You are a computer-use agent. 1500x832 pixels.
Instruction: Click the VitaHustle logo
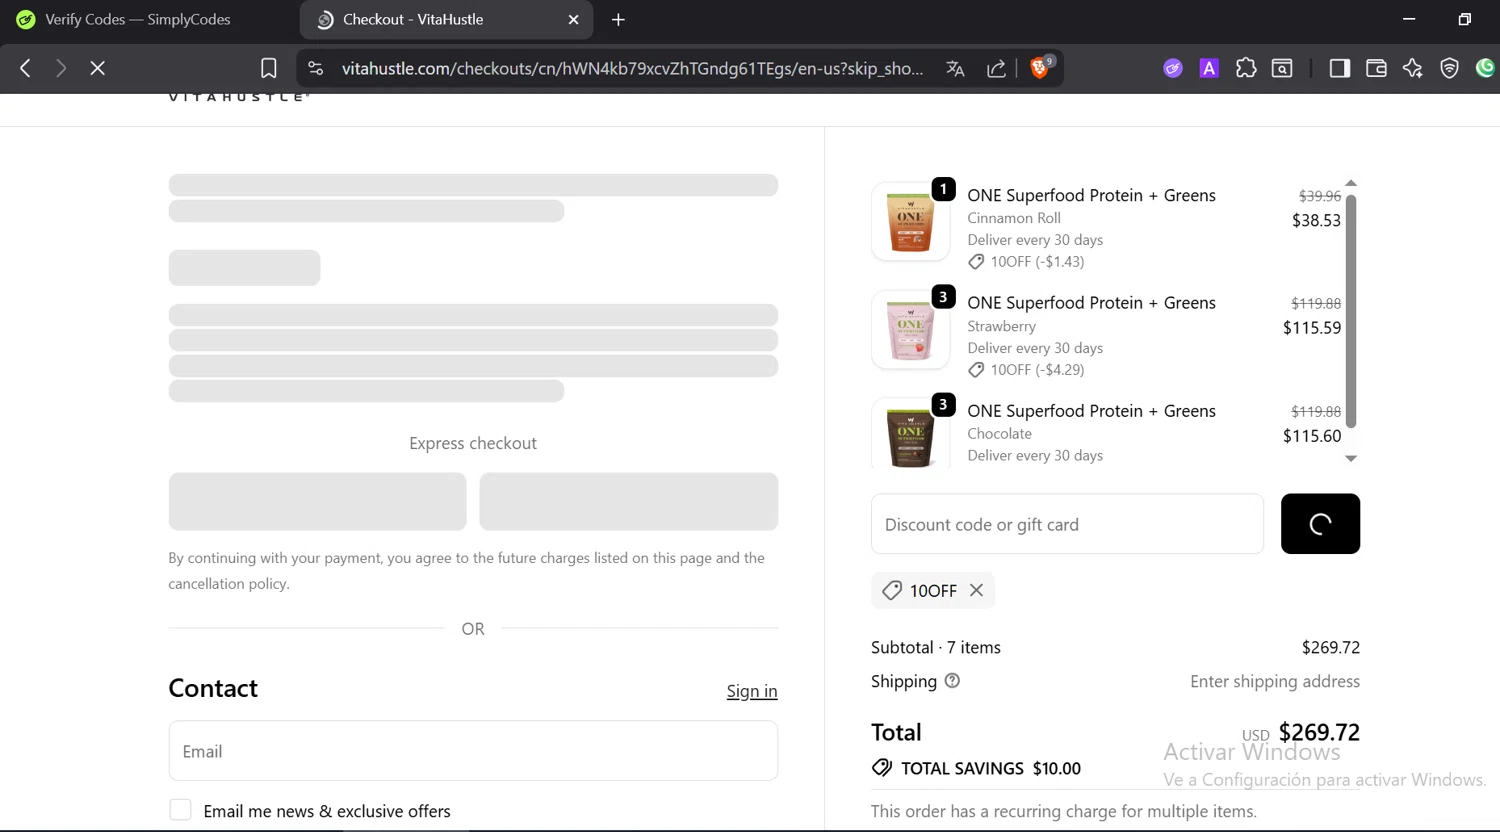coord(239,97)
